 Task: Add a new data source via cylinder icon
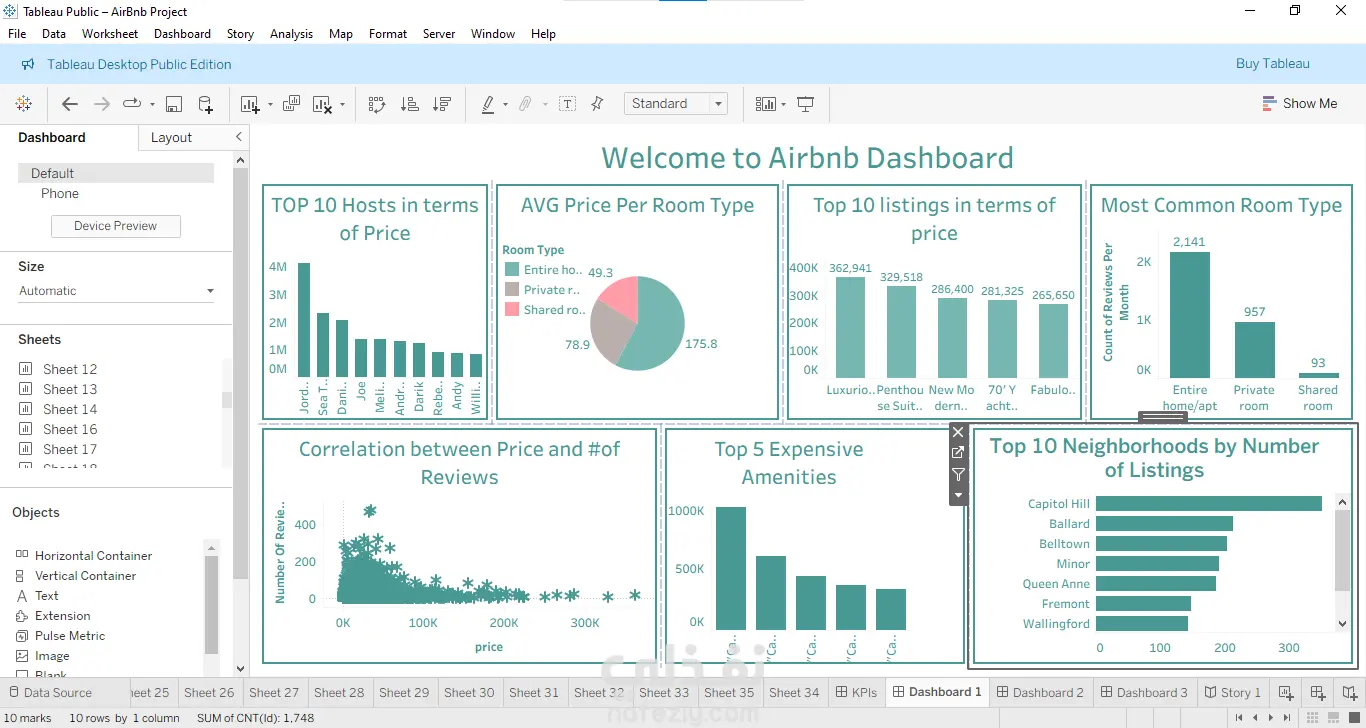point(205,104)
